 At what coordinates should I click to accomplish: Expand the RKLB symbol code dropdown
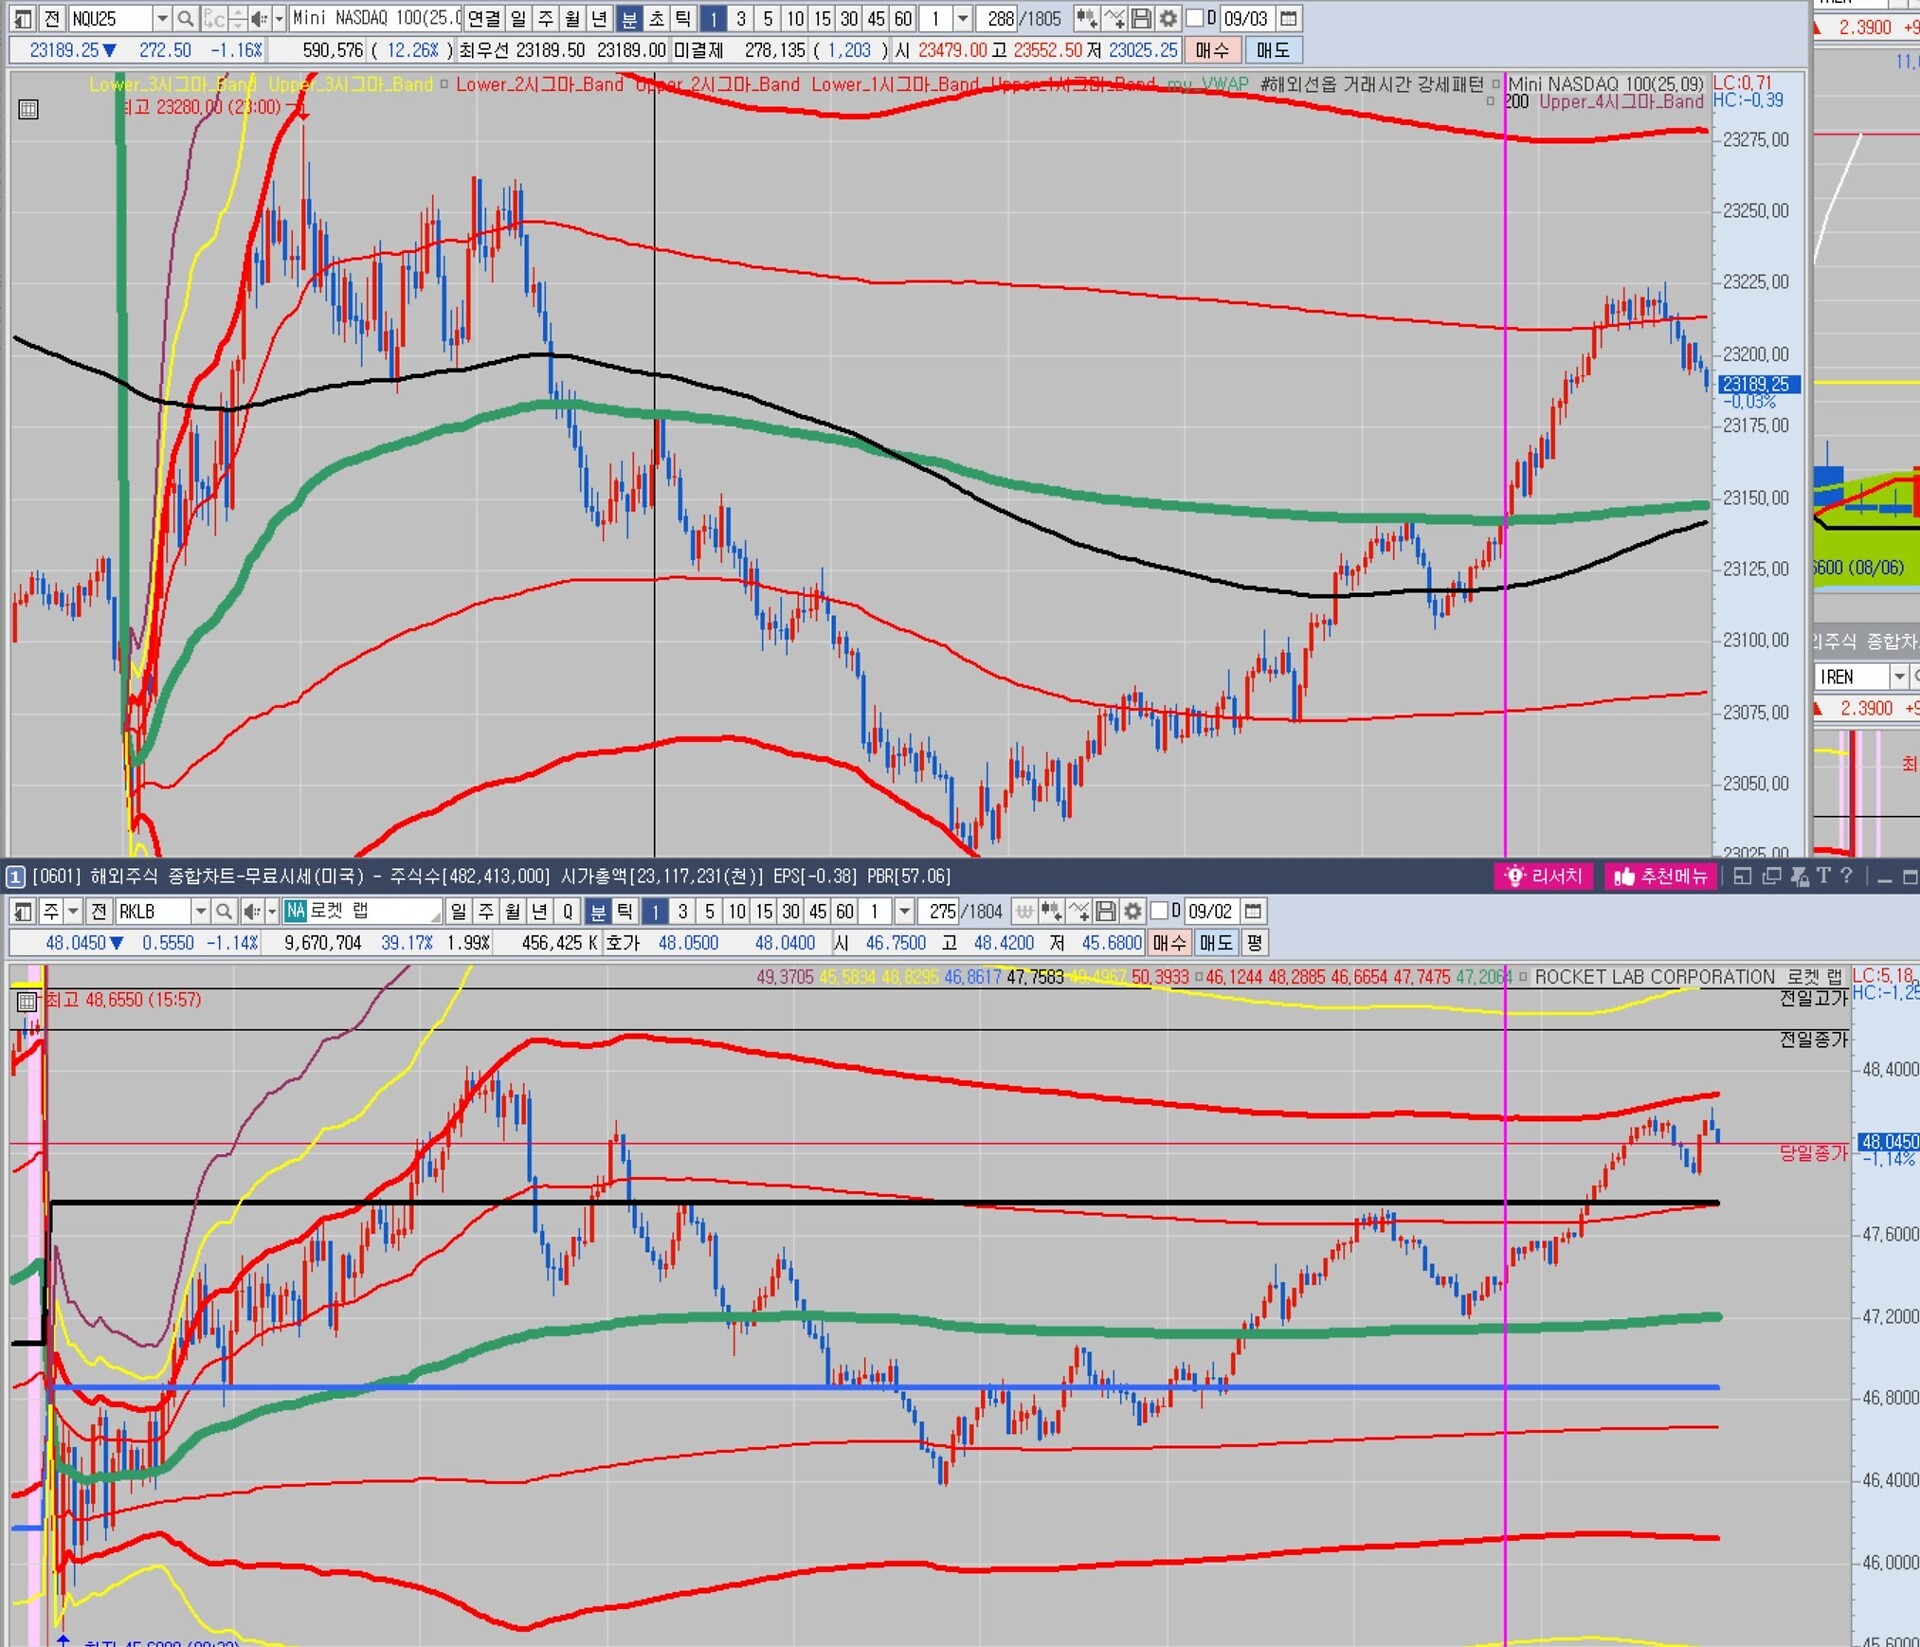(200, 911)
